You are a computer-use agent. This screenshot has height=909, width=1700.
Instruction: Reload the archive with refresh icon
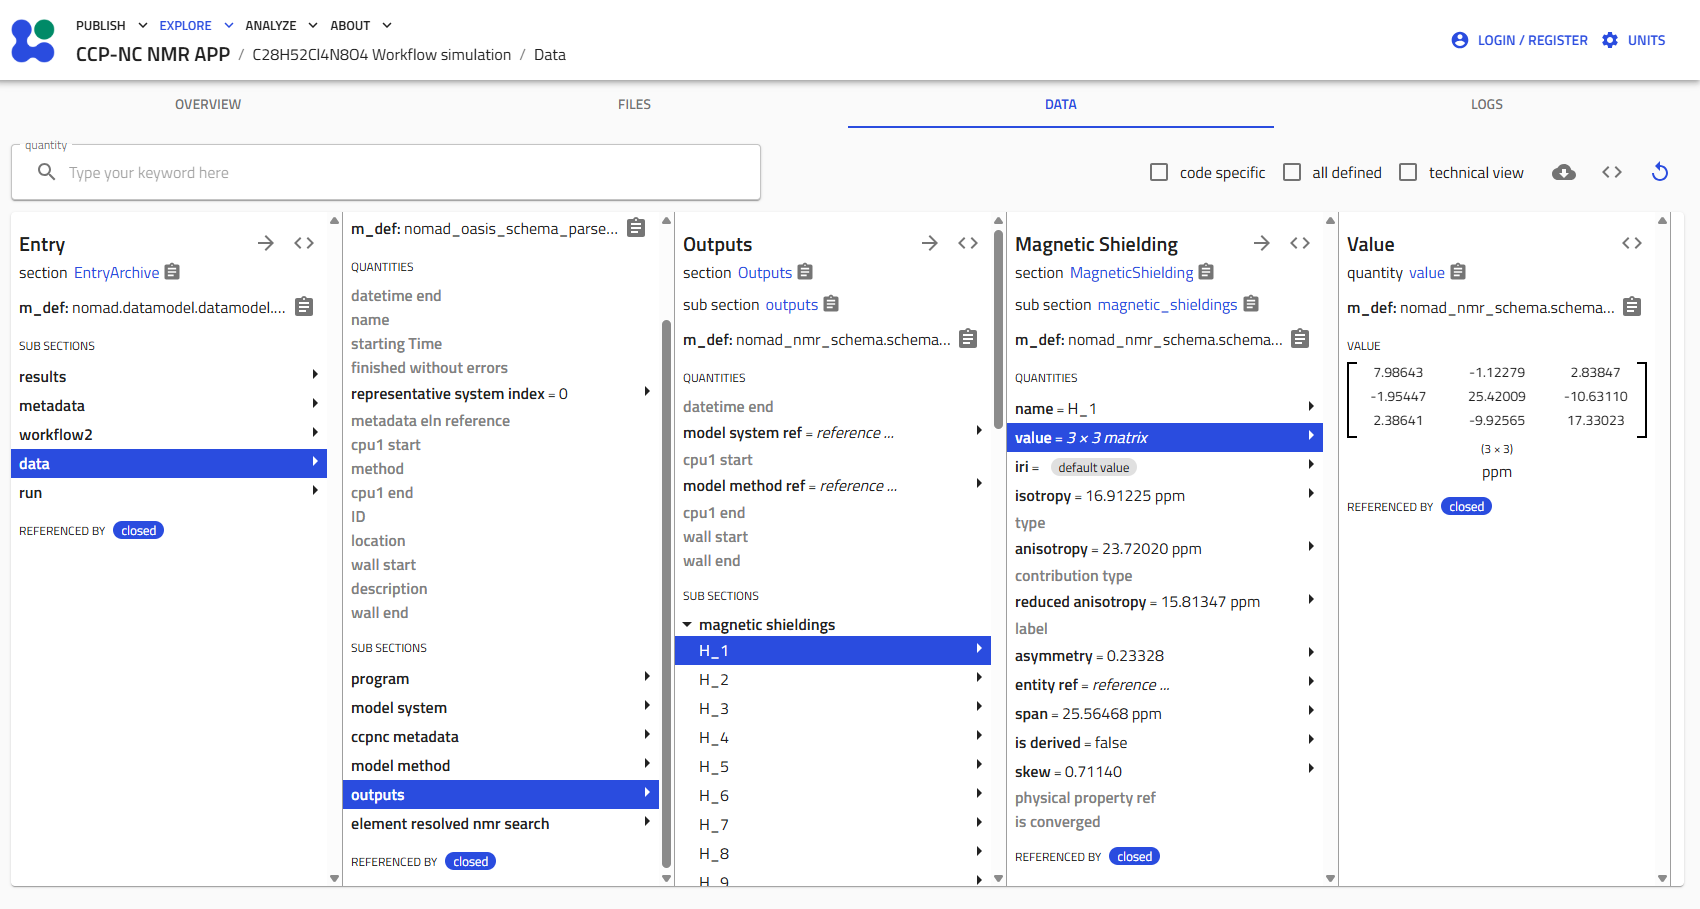click(1660, 172)
